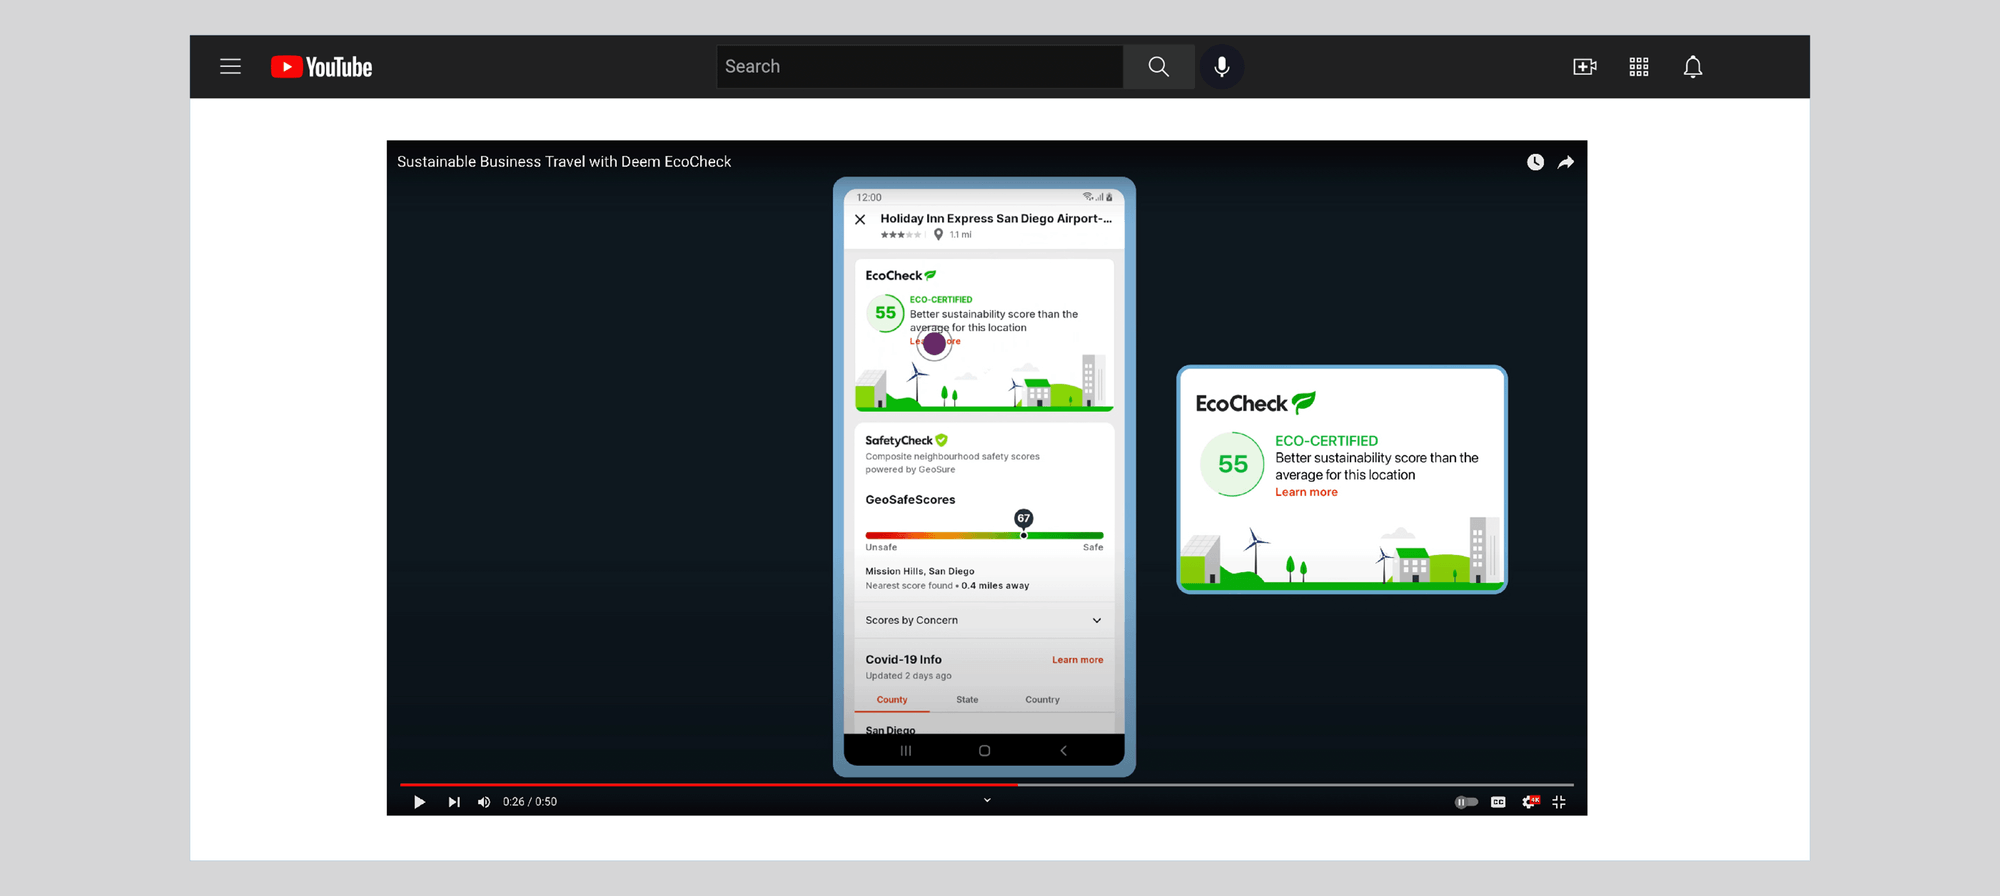Open the create video camera icon
The width and height of the screenshot is (2000, 896).
tap(1584, 67)
